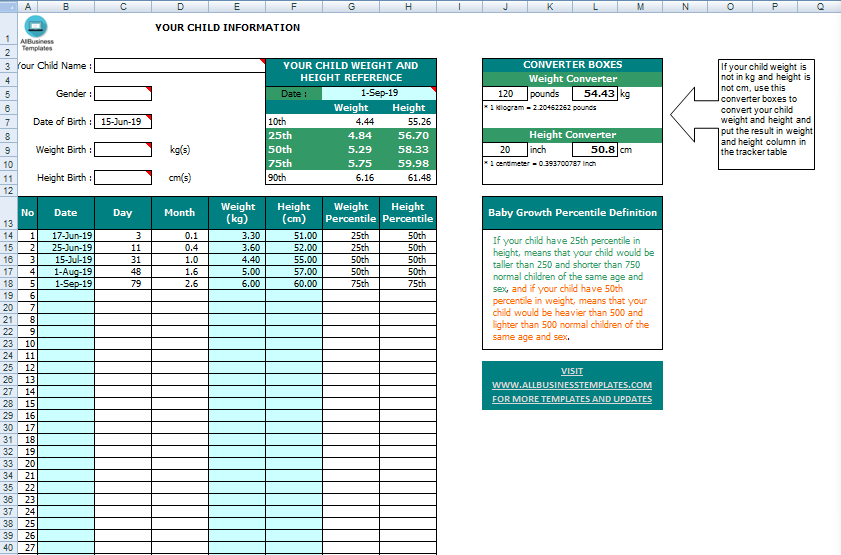Select the month value 2.6 in row 18
The image size is (841, 555).
pos(180,284)
